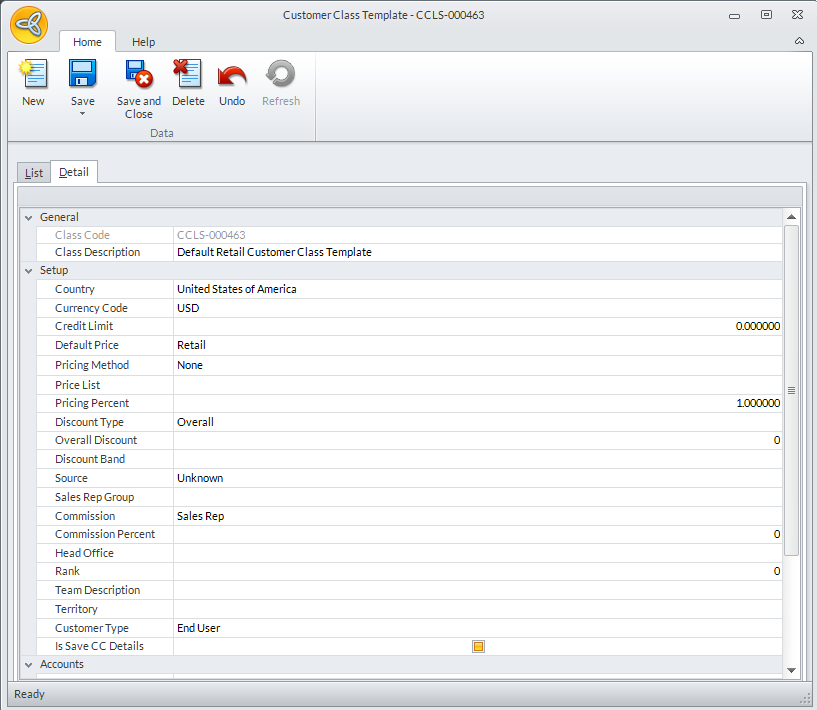Expand or collapse the Accounts section
The width and height of the screenshot is (817, 710).
coord(28,665)
